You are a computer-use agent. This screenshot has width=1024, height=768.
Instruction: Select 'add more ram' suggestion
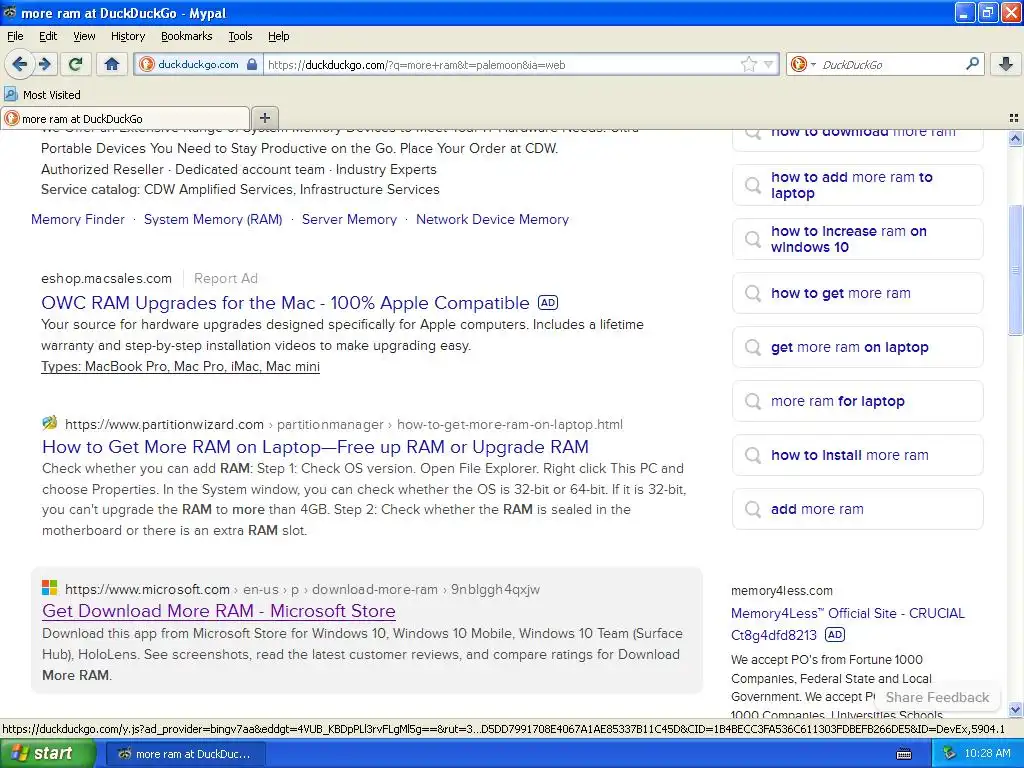pos(857,509)
